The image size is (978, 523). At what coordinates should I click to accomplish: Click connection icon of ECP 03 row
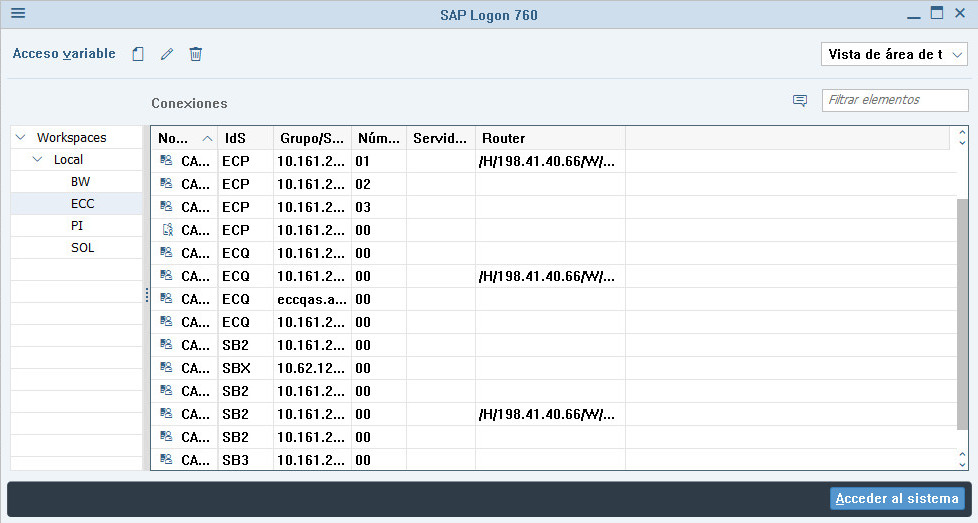pyautogui.click(x=166, y=206)
